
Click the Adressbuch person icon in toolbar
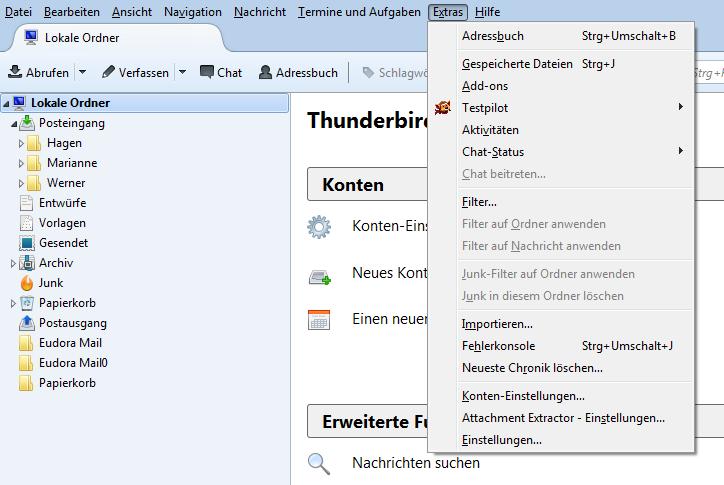[265, 72]
